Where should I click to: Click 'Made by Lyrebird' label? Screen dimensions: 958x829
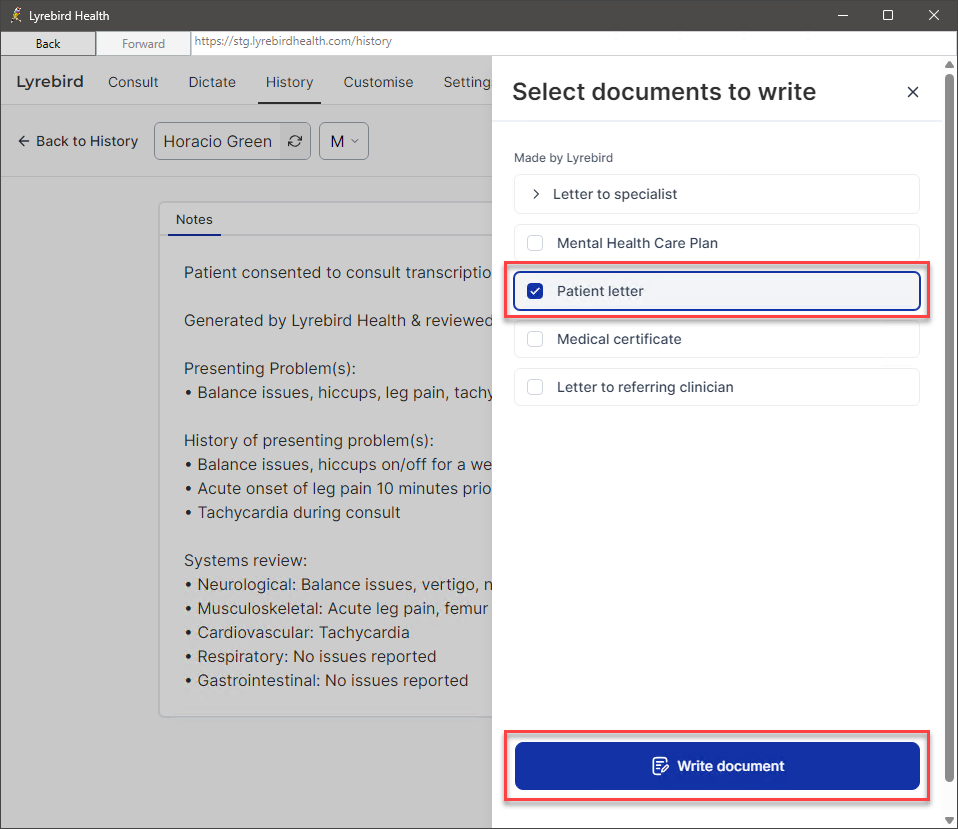(x=563, y=158)
